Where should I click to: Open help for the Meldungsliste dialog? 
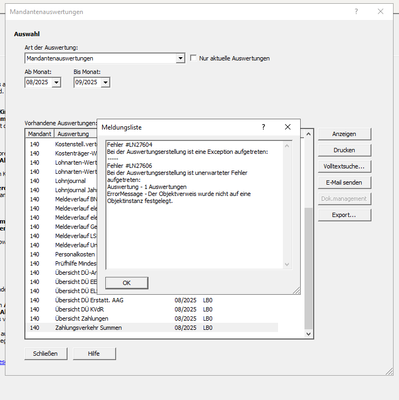point(263,127)
